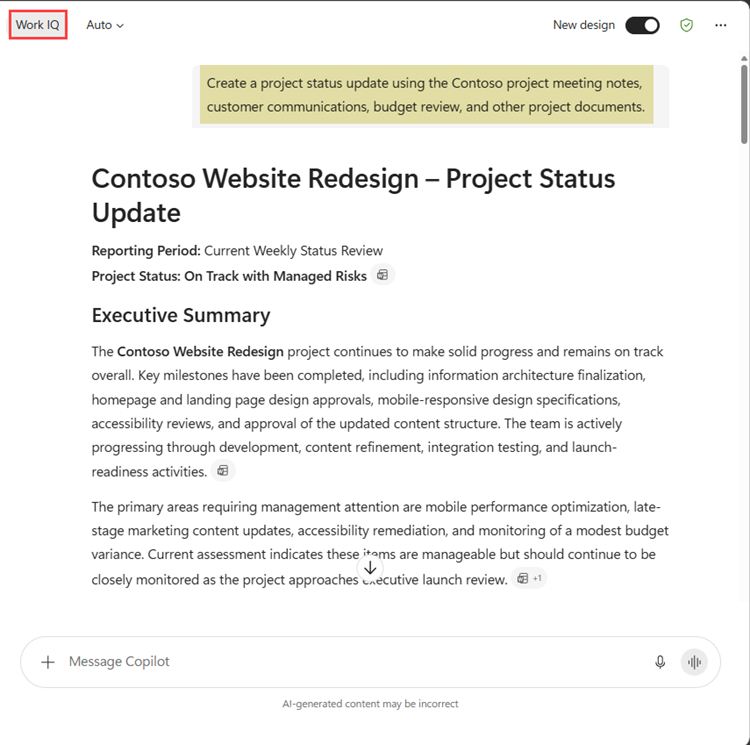Open citation icon beside Project Status line
This screenshot has width=750, height=745.
pos(382,275)
